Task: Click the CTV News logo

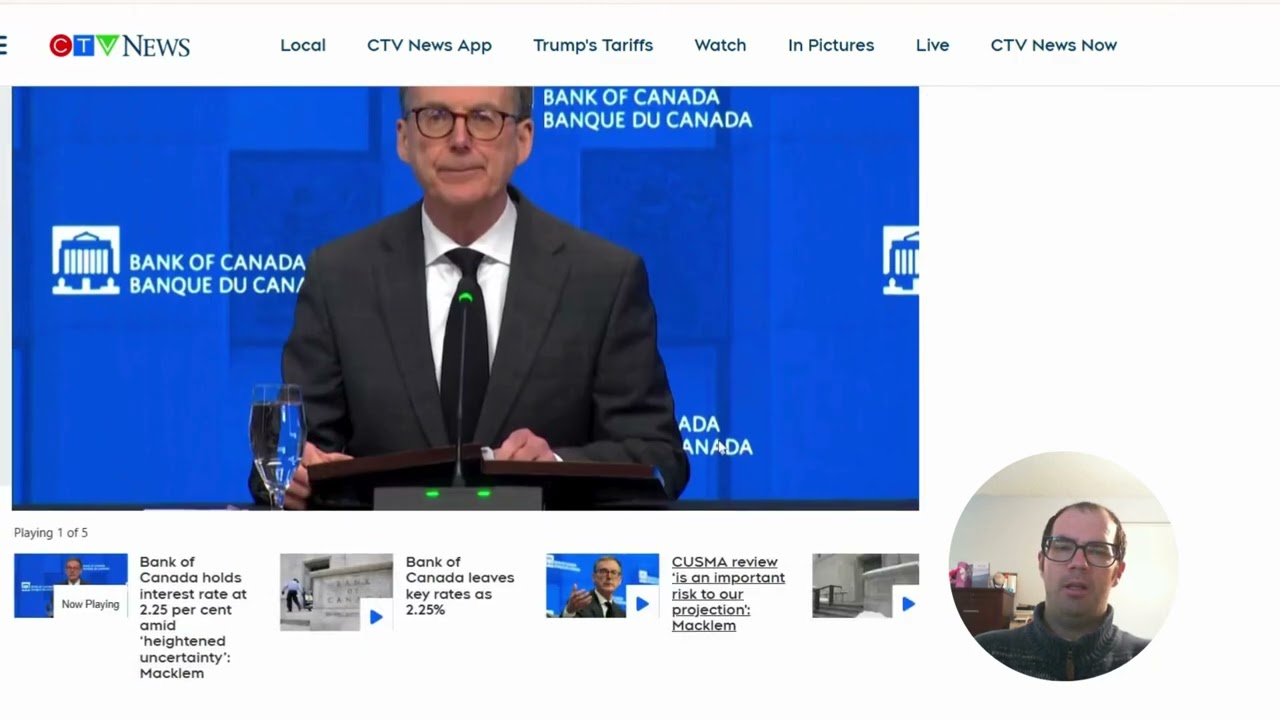Action: click(x=119, y=46)
